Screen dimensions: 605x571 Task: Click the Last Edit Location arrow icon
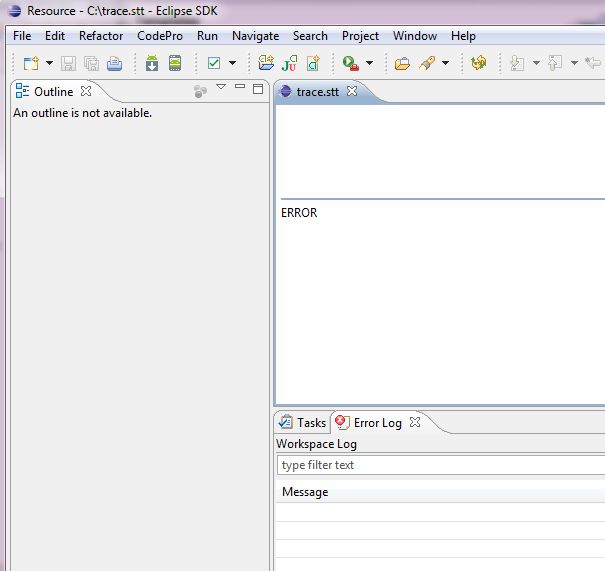[x=593, y=63]
